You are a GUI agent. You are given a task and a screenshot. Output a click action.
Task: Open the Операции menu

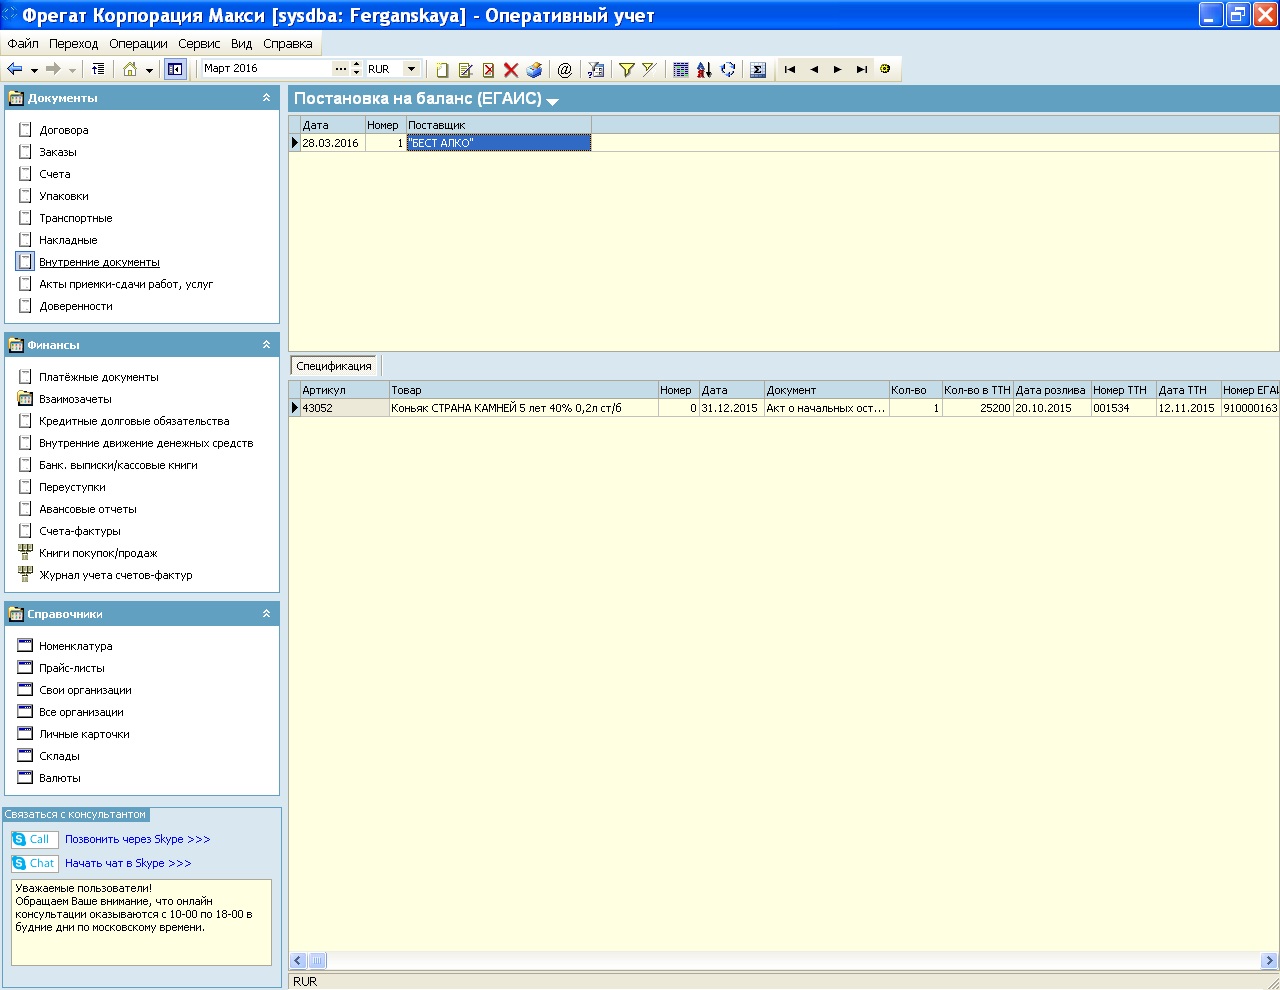click(x=138, y=44)
